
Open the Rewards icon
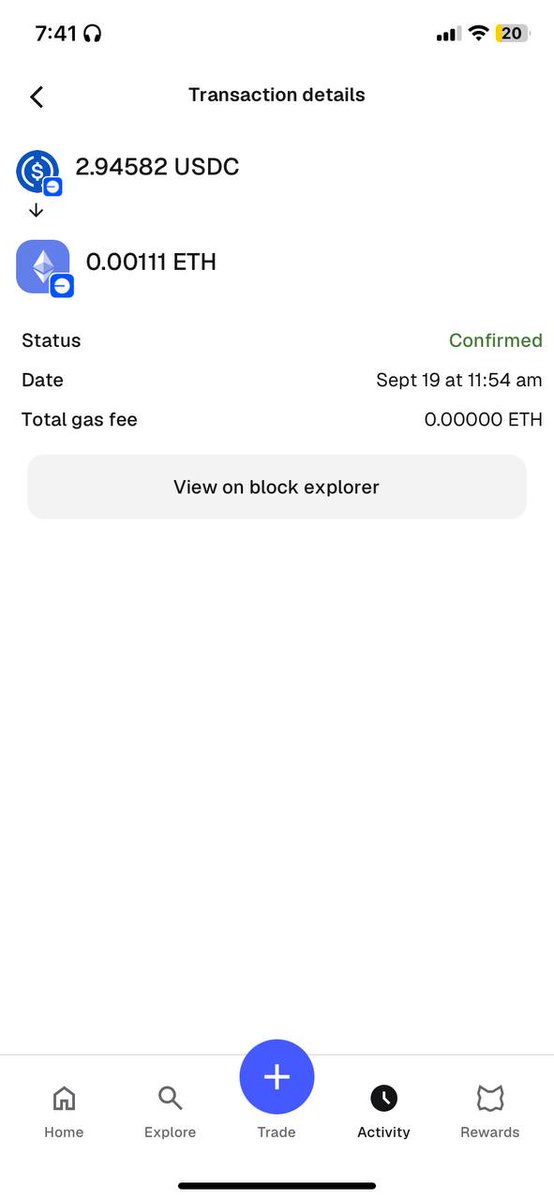pyautogui.click(x=490, y=1099)
